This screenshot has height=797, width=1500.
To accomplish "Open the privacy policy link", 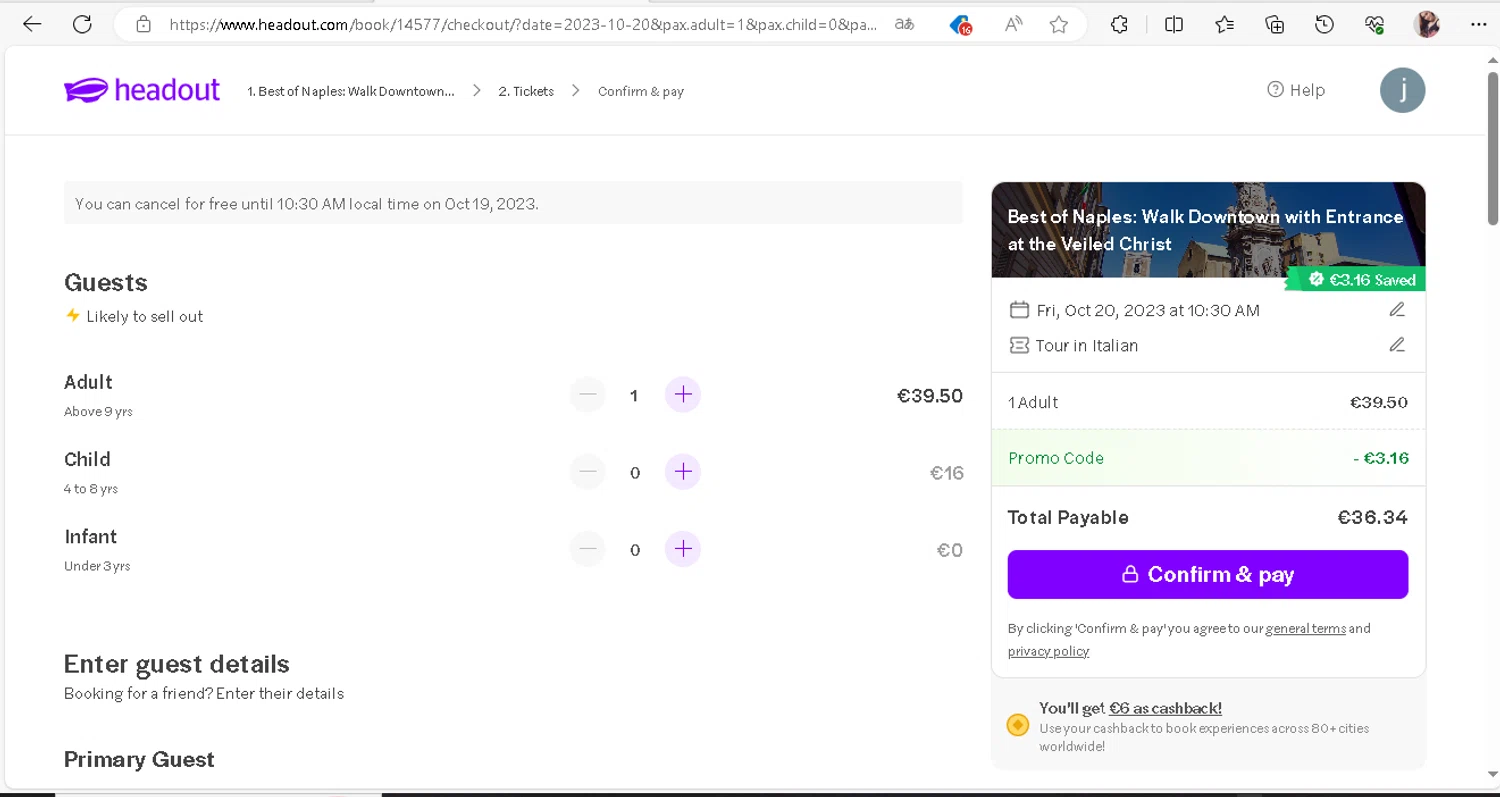I will click(x=1048, y=651).
